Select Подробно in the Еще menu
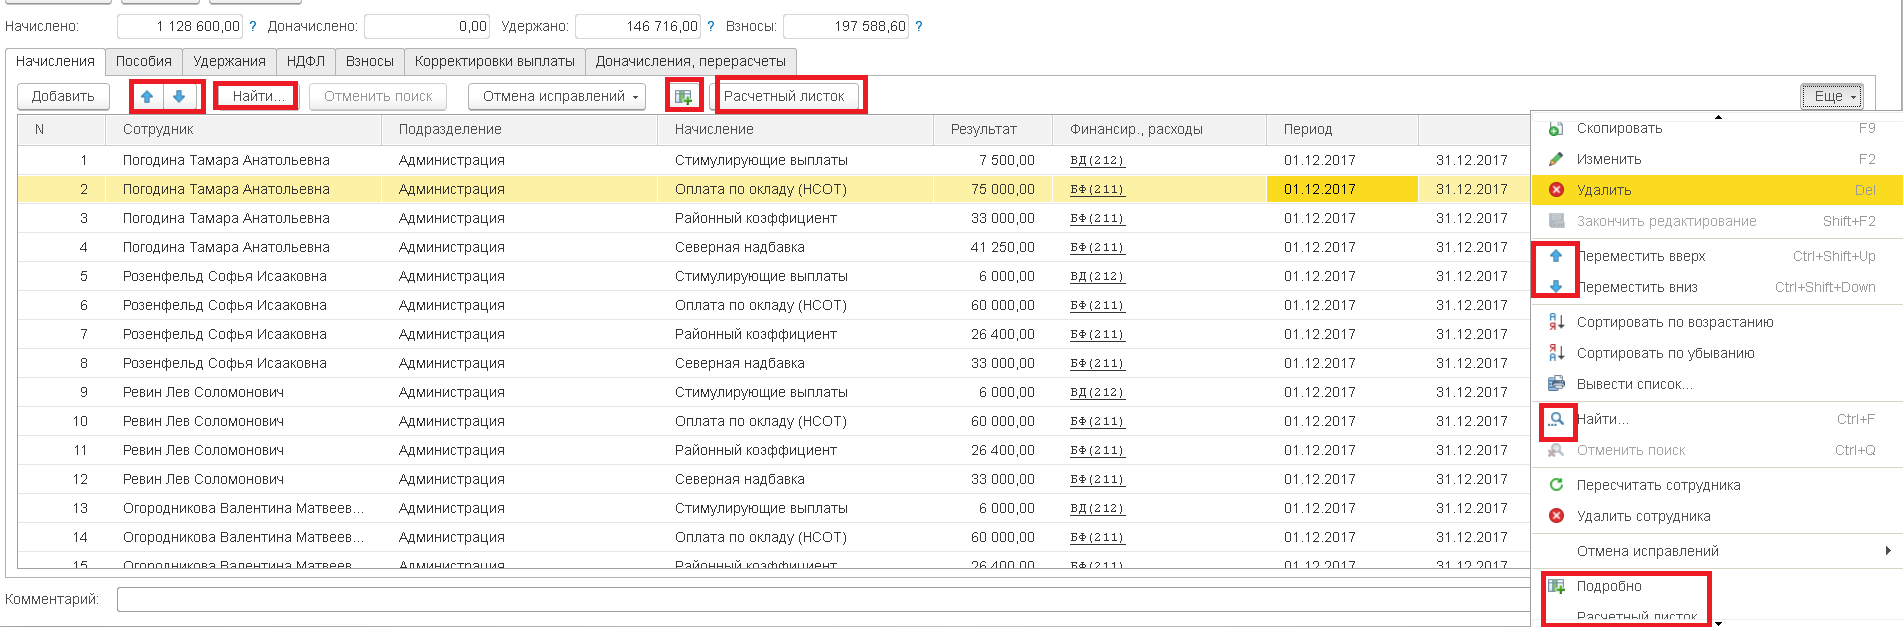 coord(1717,586)
